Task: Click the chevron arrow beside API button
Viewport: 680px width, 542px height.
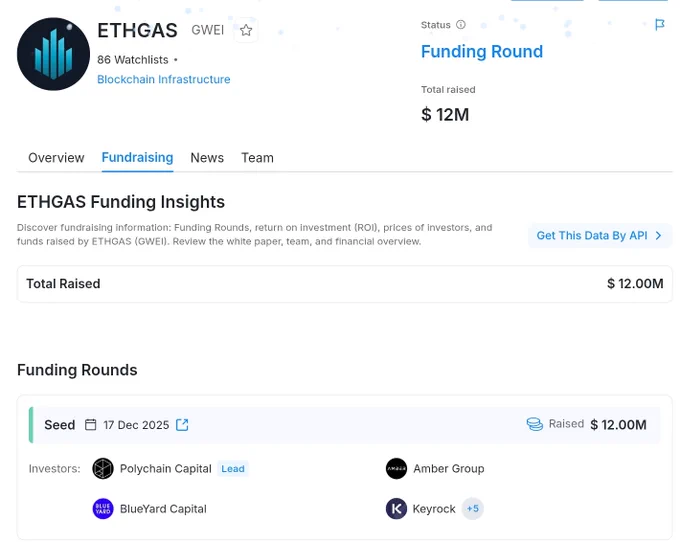Action: 658,235
